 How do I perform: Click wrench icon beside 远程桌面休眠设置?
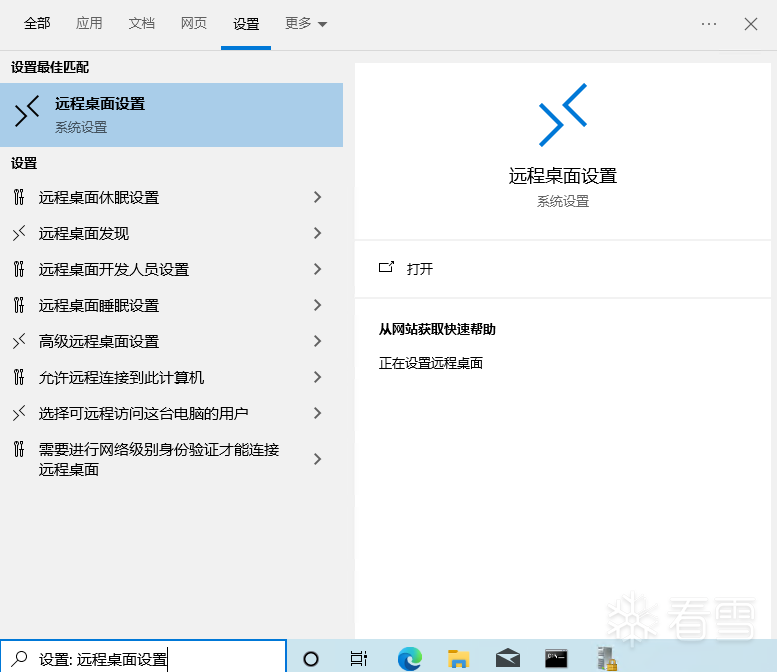tap(19, 197)
